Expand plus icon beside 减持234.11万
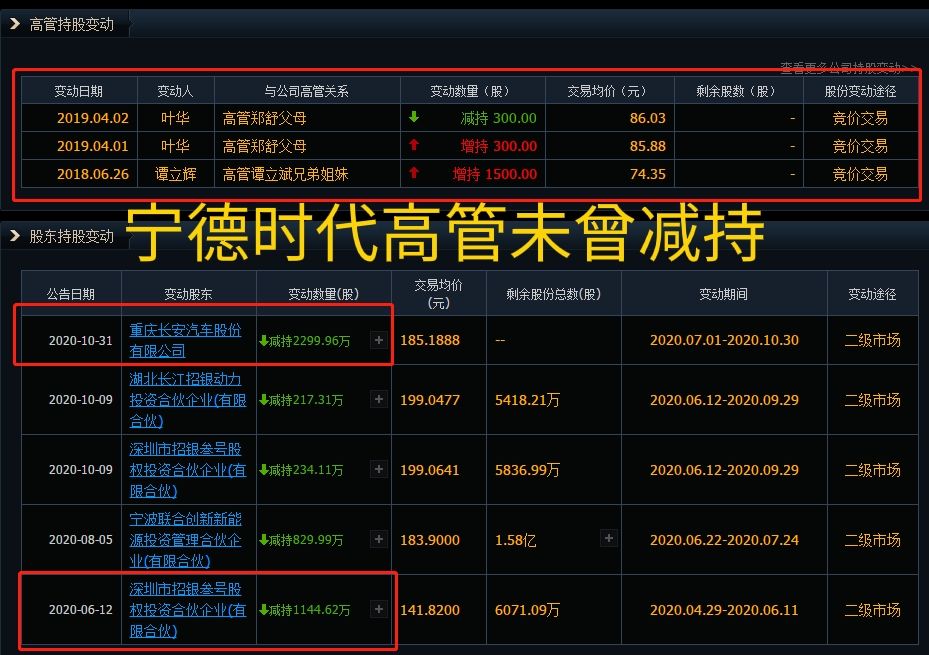Viewport: 929px width, 655px height. point(378,469)
